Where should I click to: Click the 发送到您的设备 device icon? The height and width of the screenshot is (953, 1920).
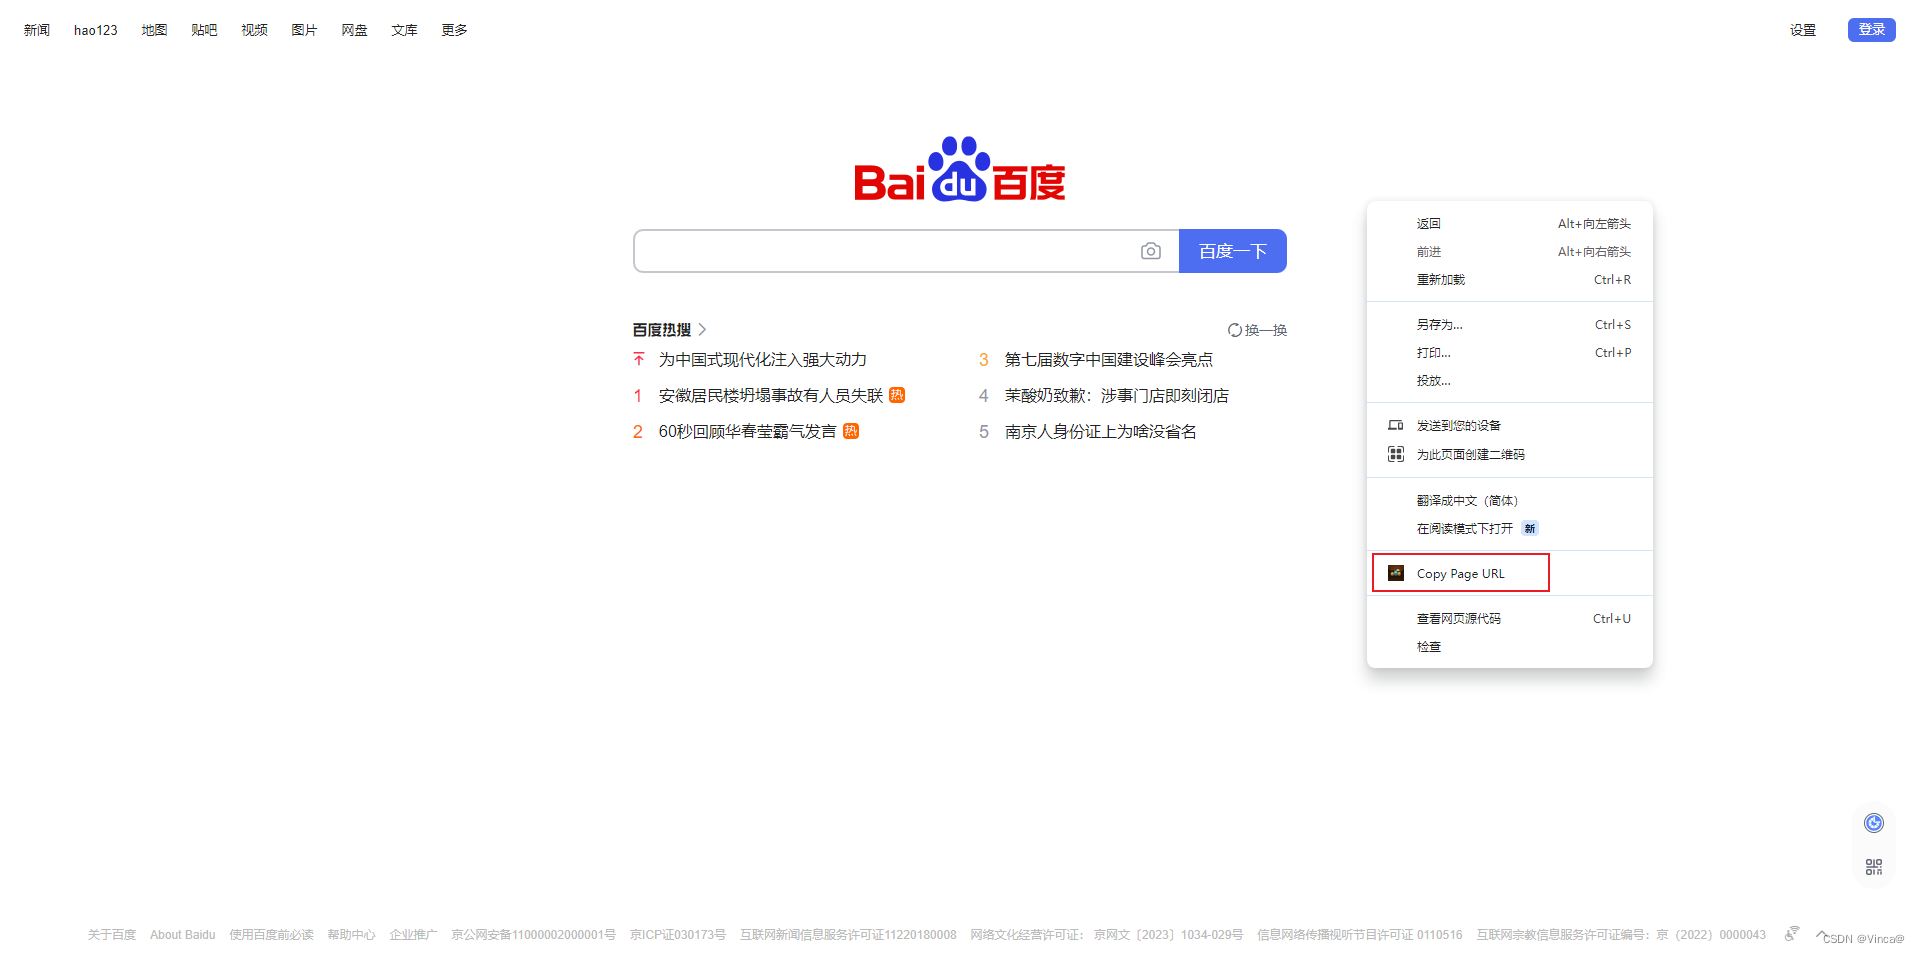(1396, 425)
